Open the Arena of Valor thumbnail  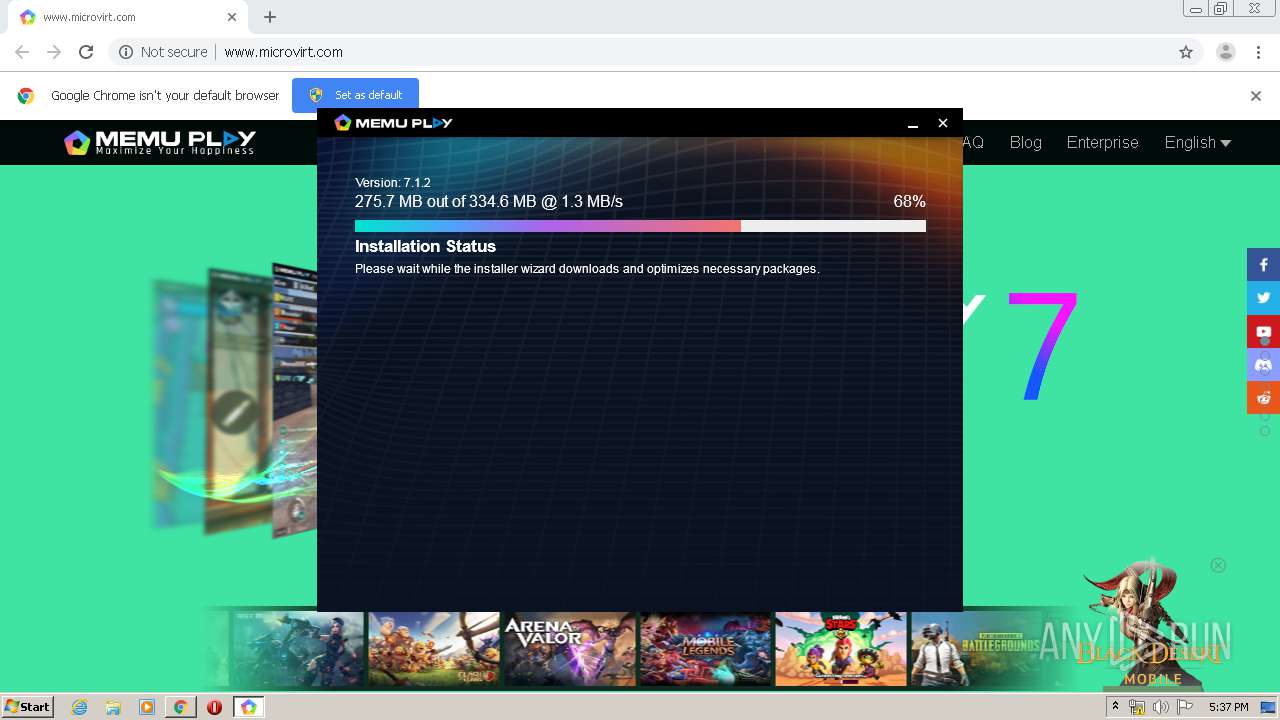point(569,649)
